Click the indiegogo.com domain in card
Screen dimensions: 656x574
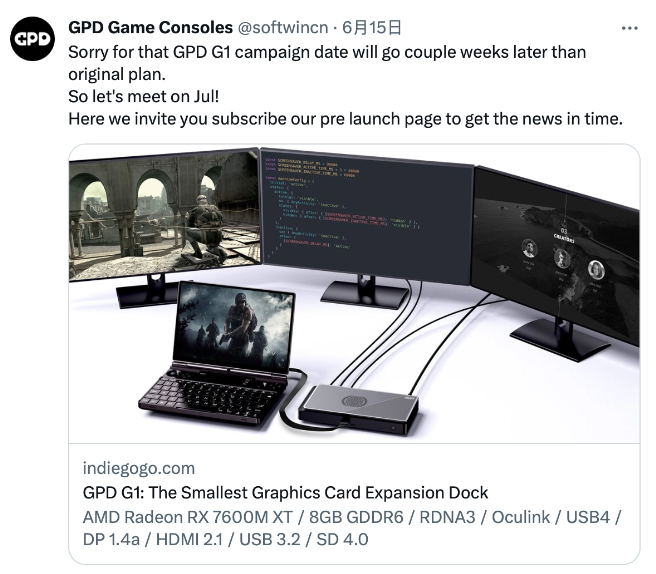click(139, 468)
